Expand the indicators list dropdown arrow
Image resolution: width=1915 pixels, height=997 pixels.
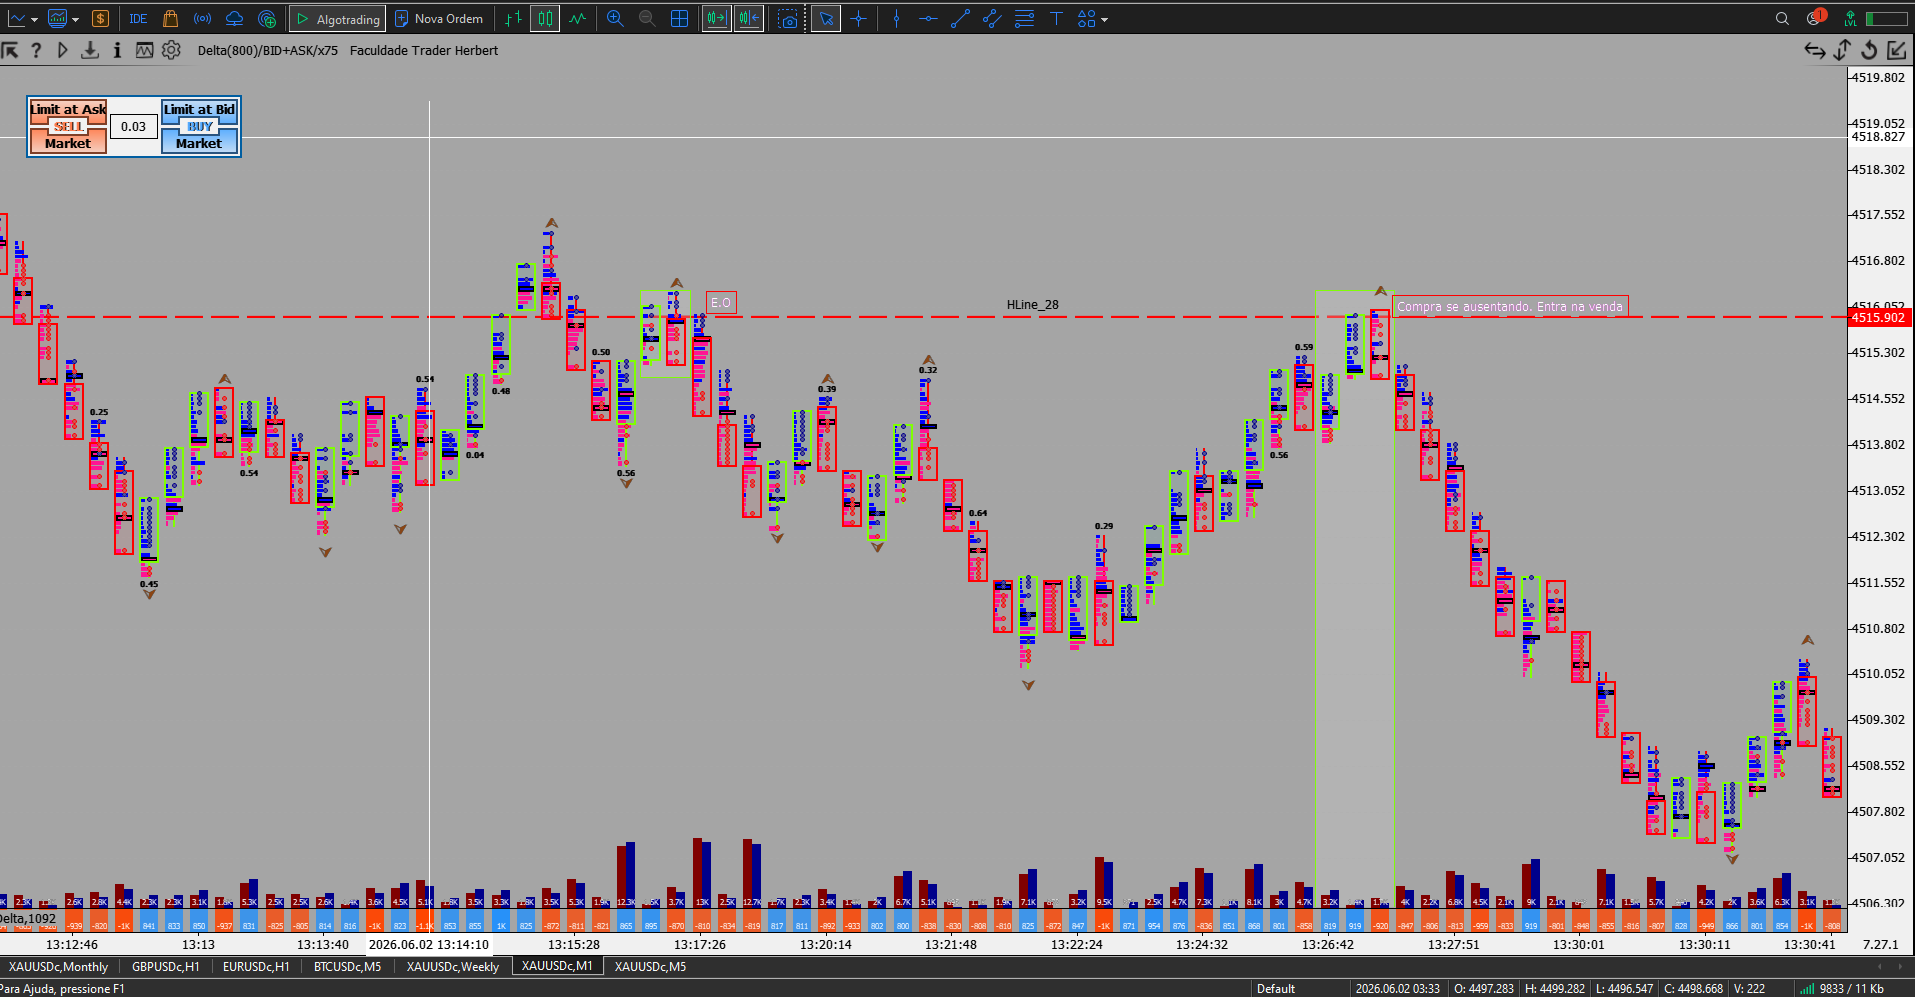tap(75, 19)
